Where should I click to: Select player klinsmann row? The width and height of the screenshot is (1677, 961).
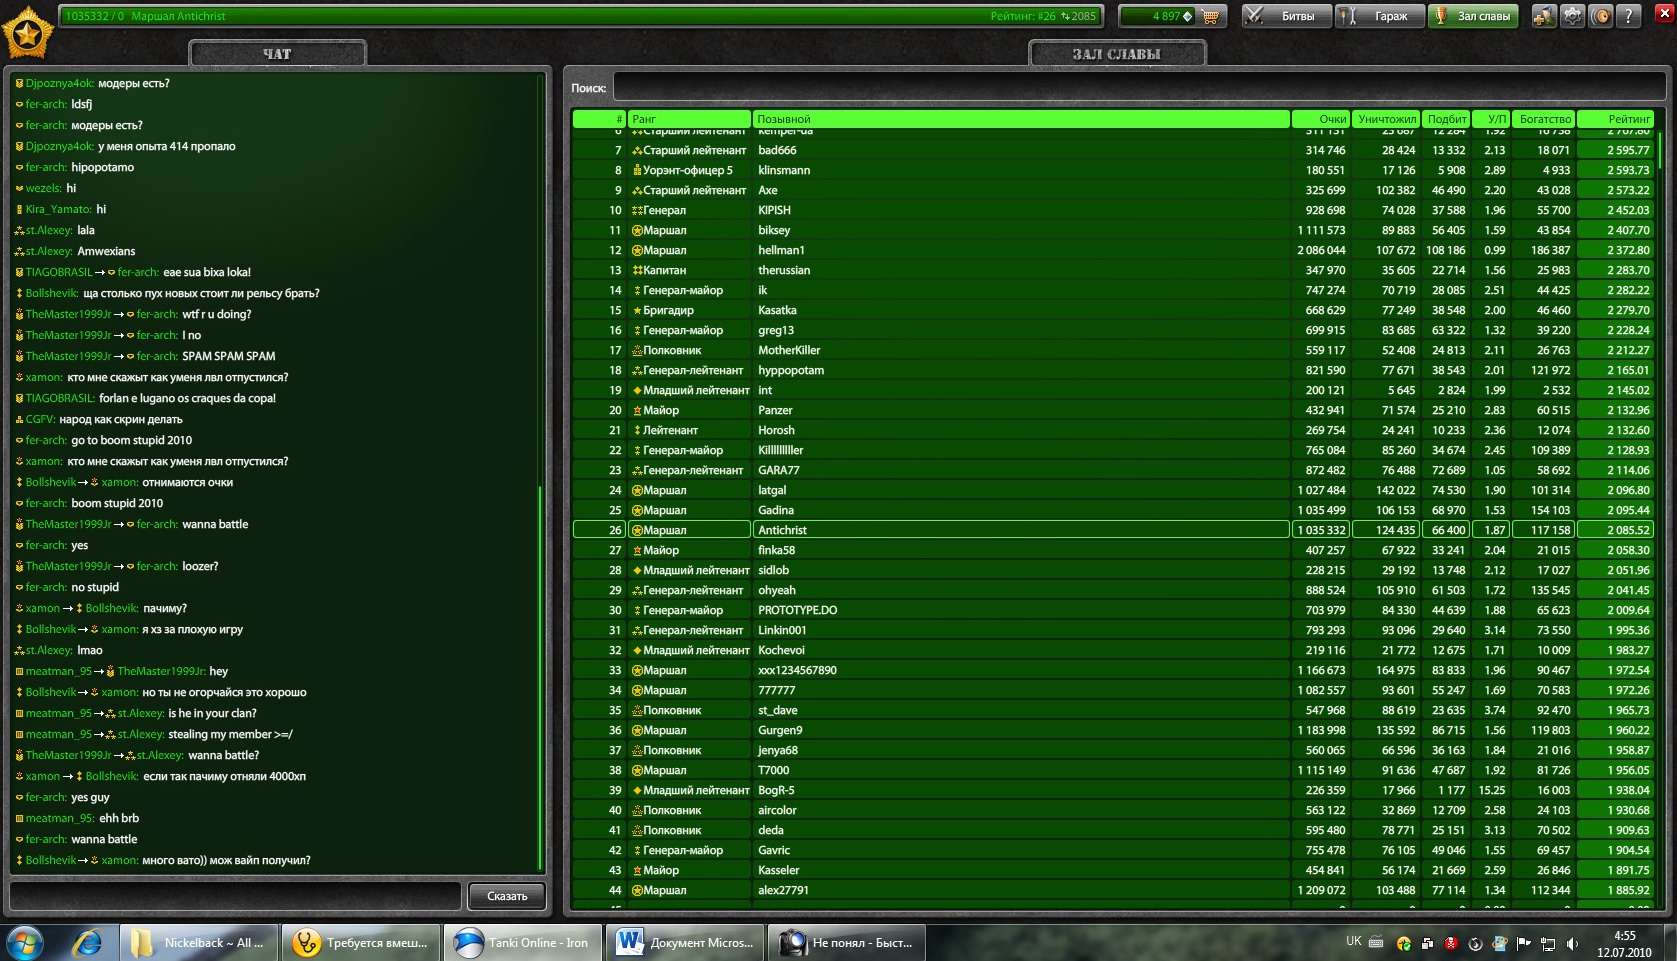(1112, 170)
